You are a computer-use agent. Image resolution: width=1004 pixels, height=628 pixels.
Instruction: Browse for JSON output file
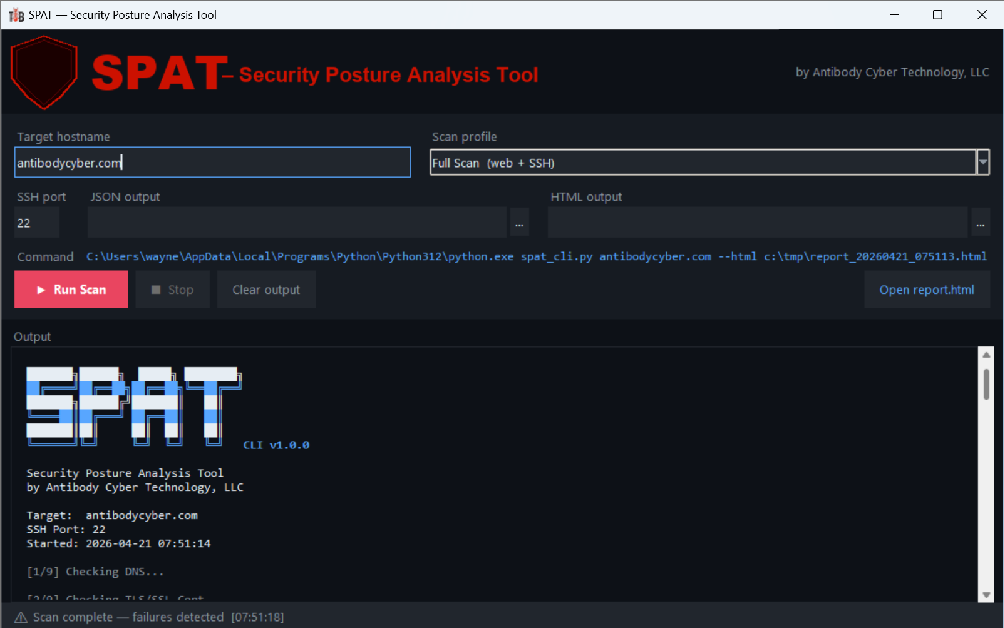519,223
